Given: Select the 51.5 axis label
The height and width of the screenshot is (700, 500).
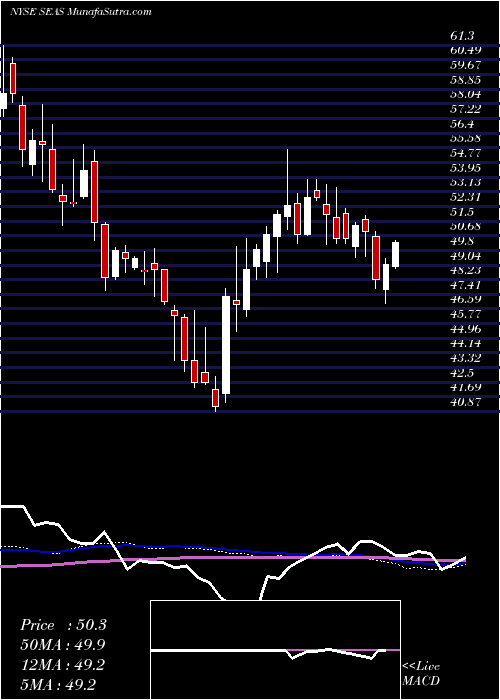Looking at the screenshot, I should pos(462,212).
